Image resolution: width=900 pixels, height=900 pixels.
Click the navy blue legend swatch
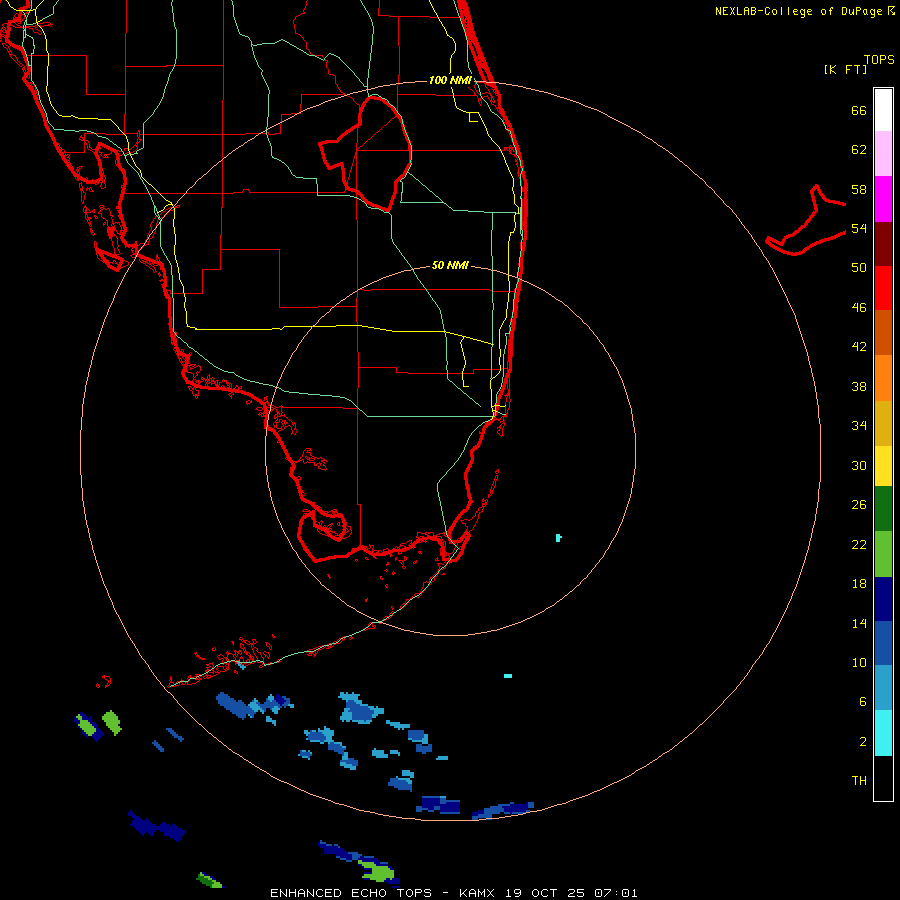point(883,599)
